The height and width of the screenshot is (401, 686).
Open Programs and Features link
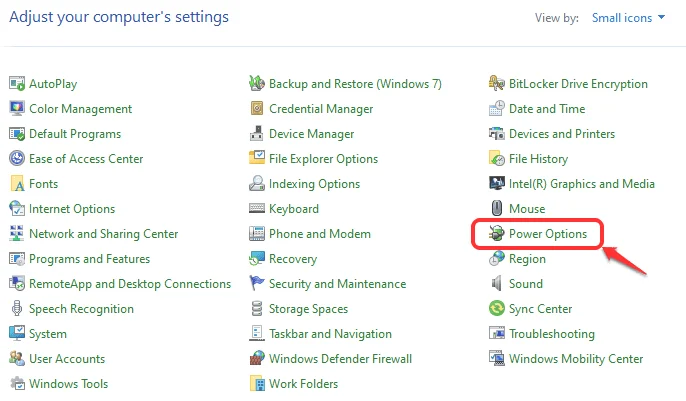89,259
